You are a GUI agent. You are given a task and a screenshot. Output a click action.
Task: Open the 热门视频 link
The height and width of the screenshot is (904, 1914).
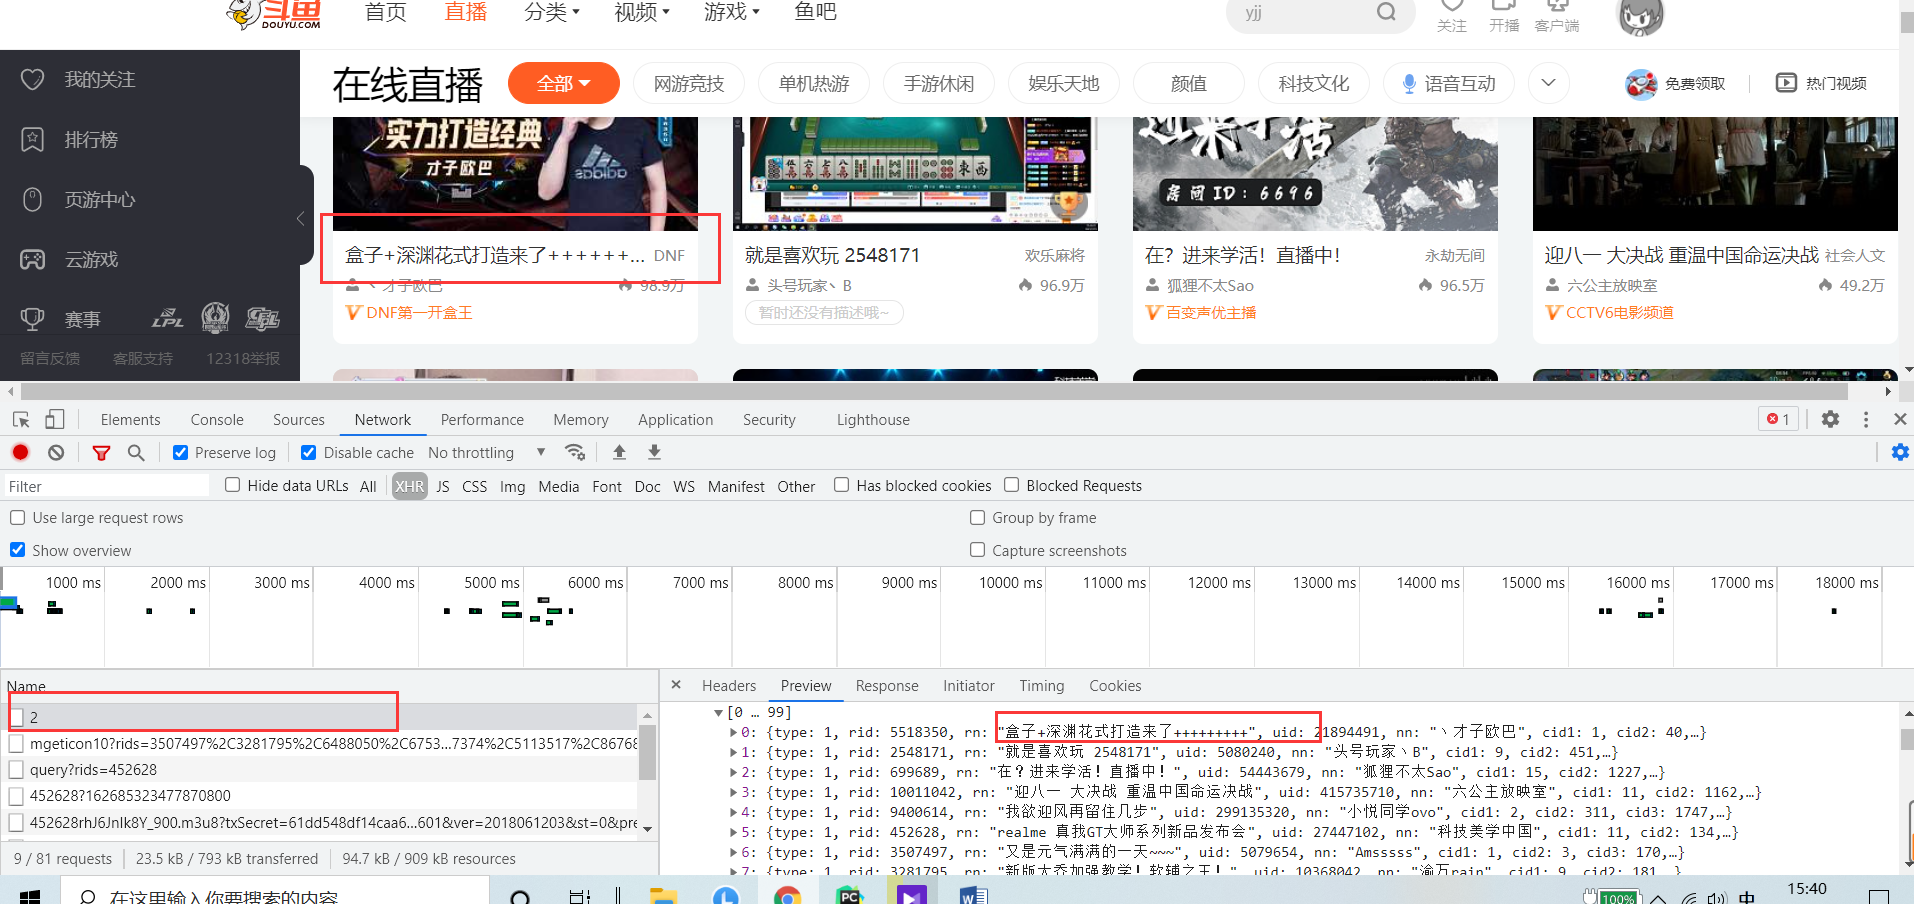coord(1821,83)
